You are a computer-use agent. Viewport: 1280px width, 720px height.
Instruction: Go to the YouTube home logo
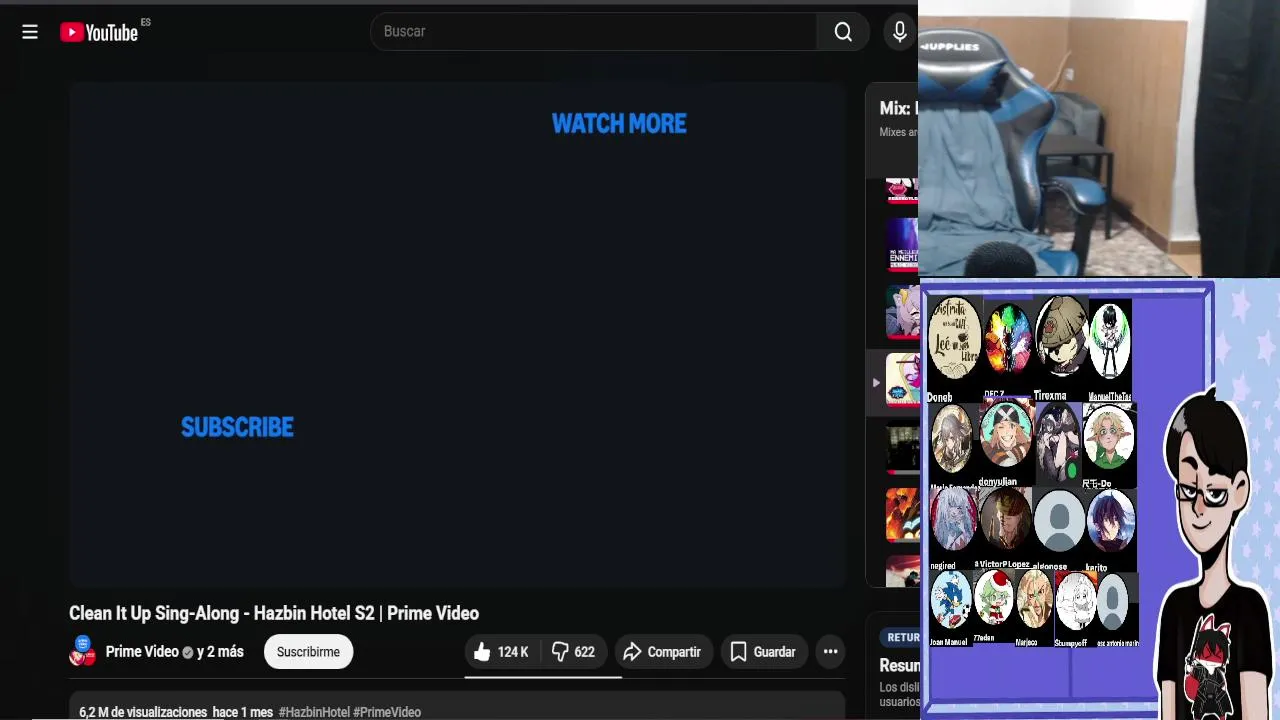point(99,32)
